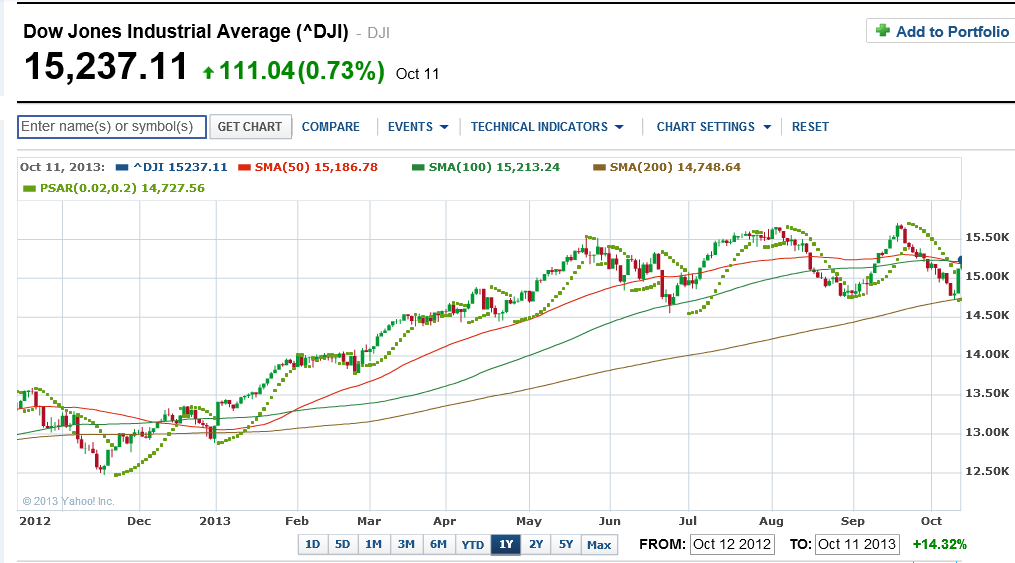1015x563 pixels.
Task: Click the ^DJI 15237.11 legend text
Action: click(180, 167)
